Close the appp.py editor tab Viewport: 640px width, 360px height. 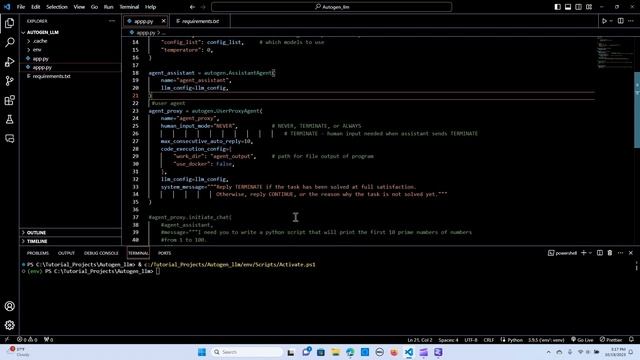pyautogui.click(x=163, y=21)
